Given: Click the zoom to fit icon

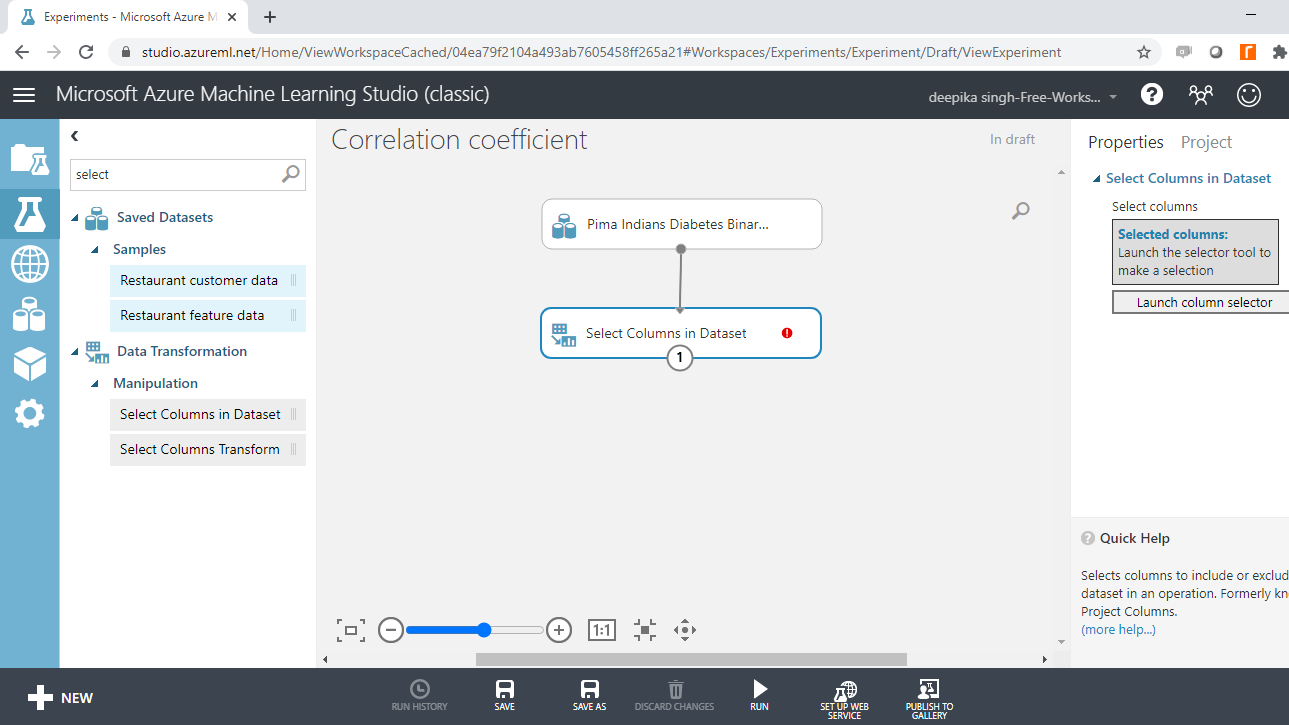Looking at the screenshot, I should click(x=351, y=630).
